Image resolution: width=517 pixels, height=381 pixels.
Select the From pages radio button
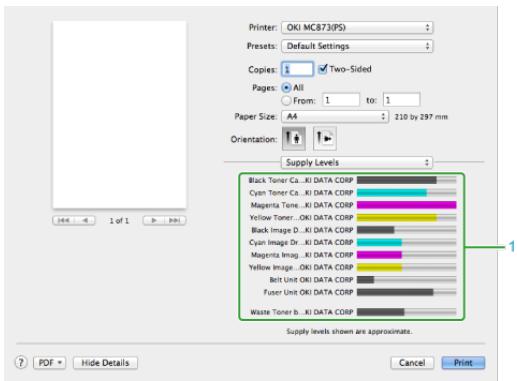pyautogui.click(x=286, y=100)
